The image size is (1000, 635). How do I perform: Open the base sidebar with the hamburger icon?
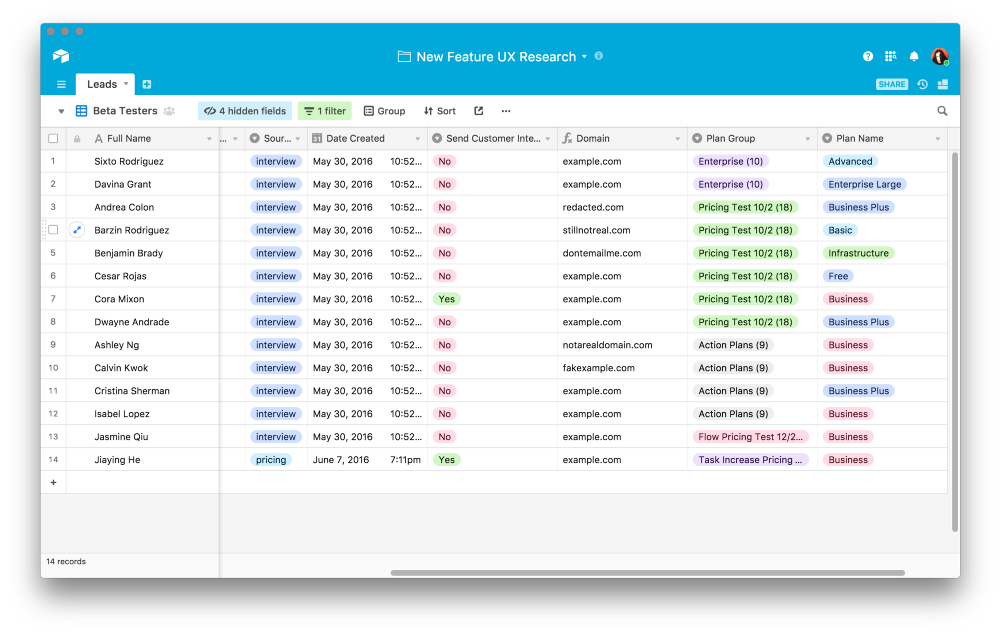pyautogui.click(x=60, y=84)
